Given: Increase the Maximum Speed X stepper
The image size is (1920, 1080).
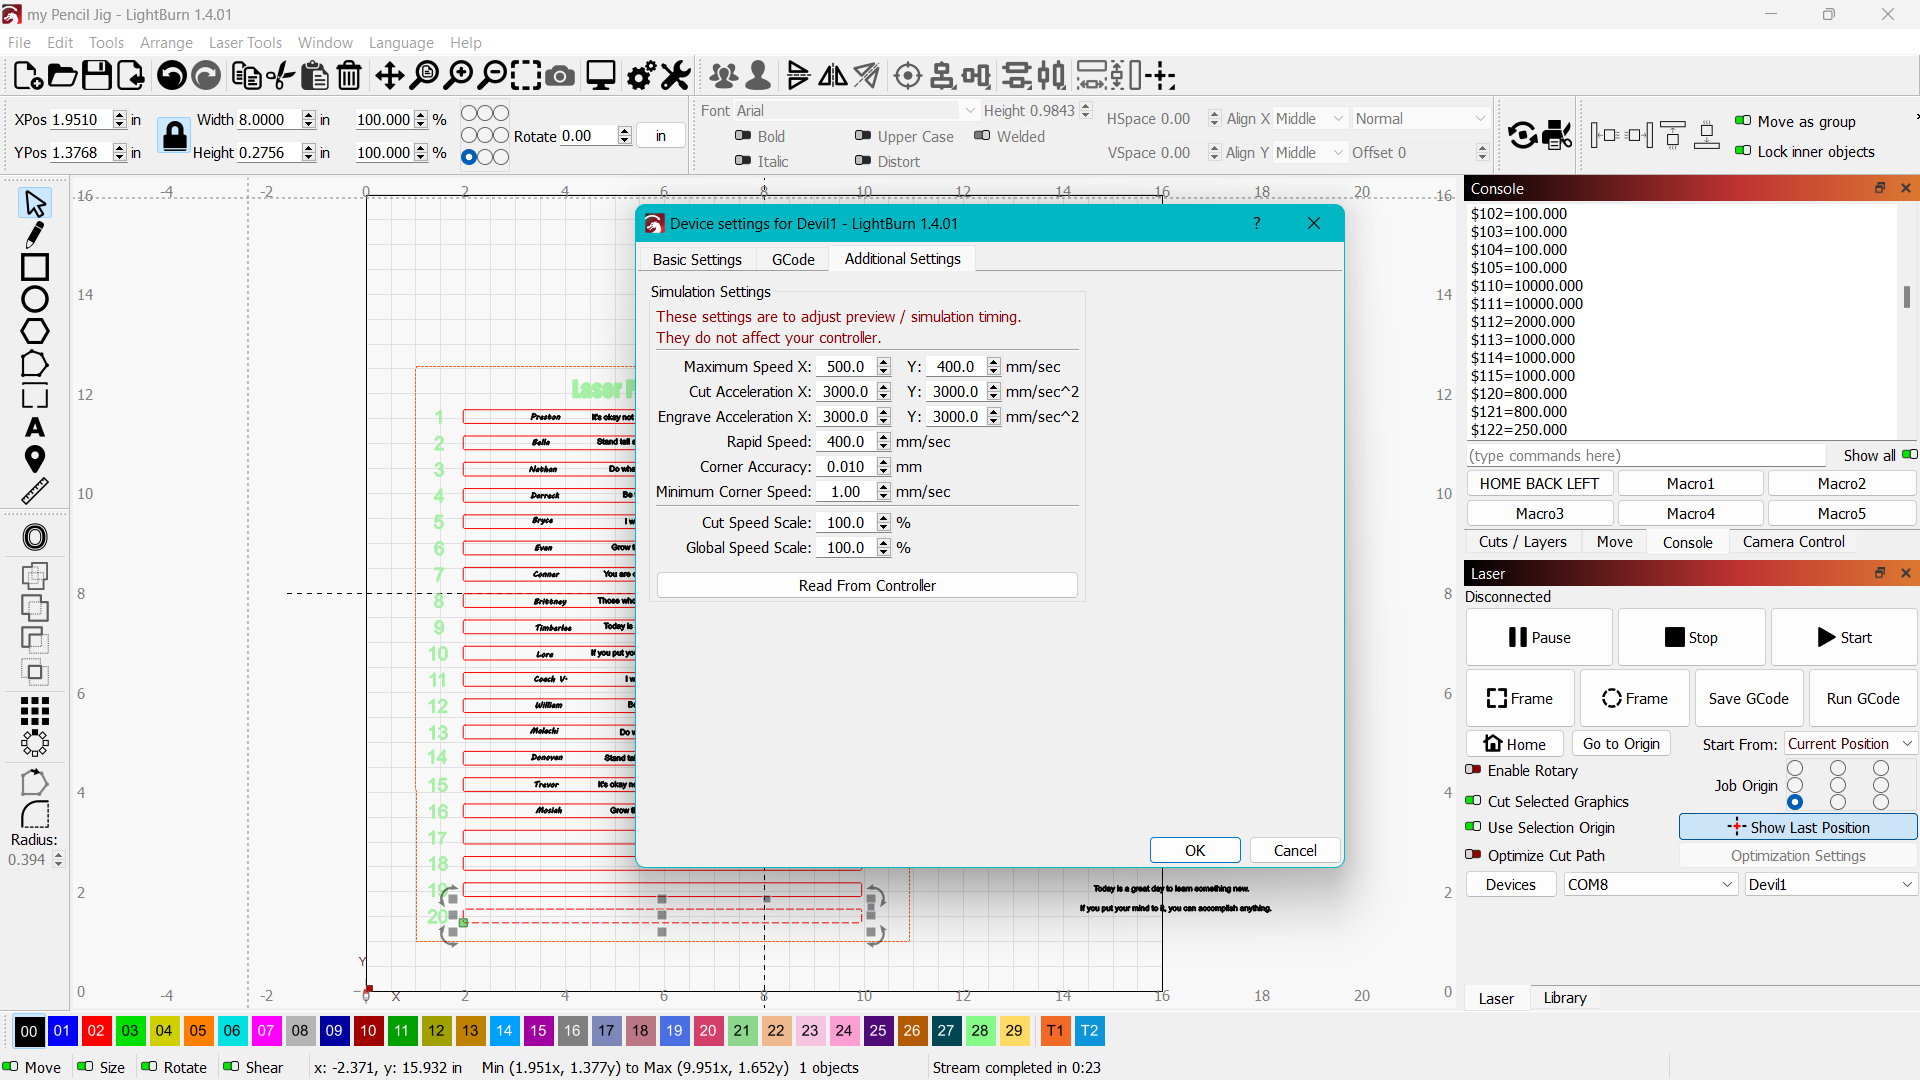Looking at the screenshot, I should (x=884, y=362).
